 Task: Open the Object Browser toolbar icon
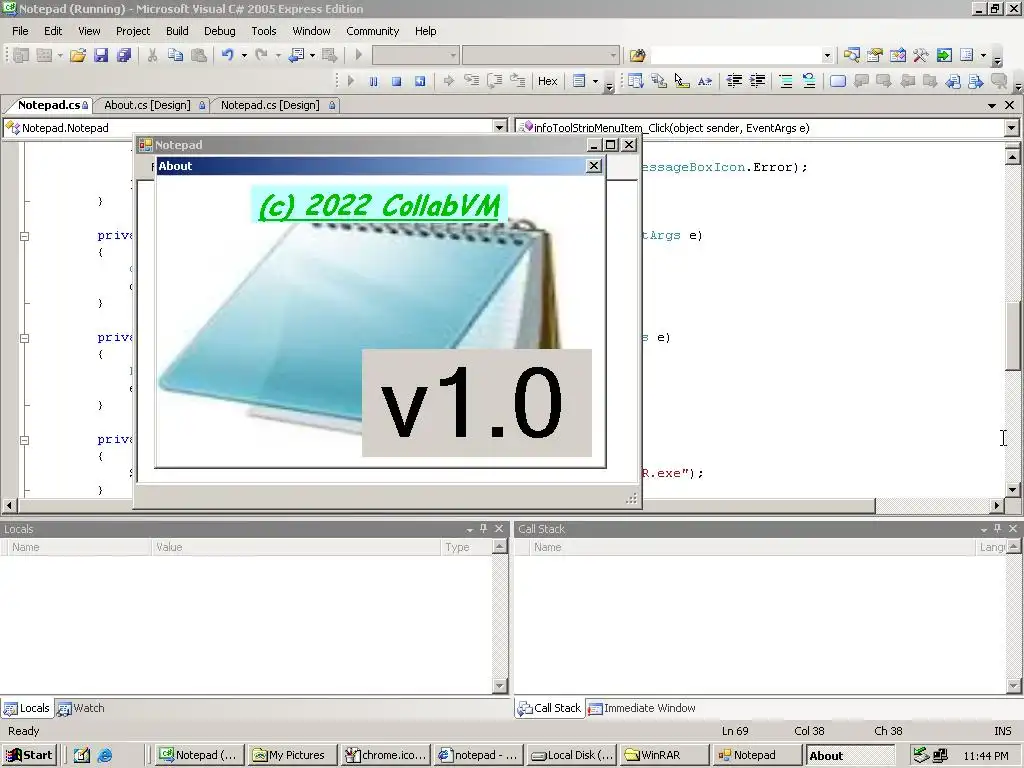click(898, 56)
